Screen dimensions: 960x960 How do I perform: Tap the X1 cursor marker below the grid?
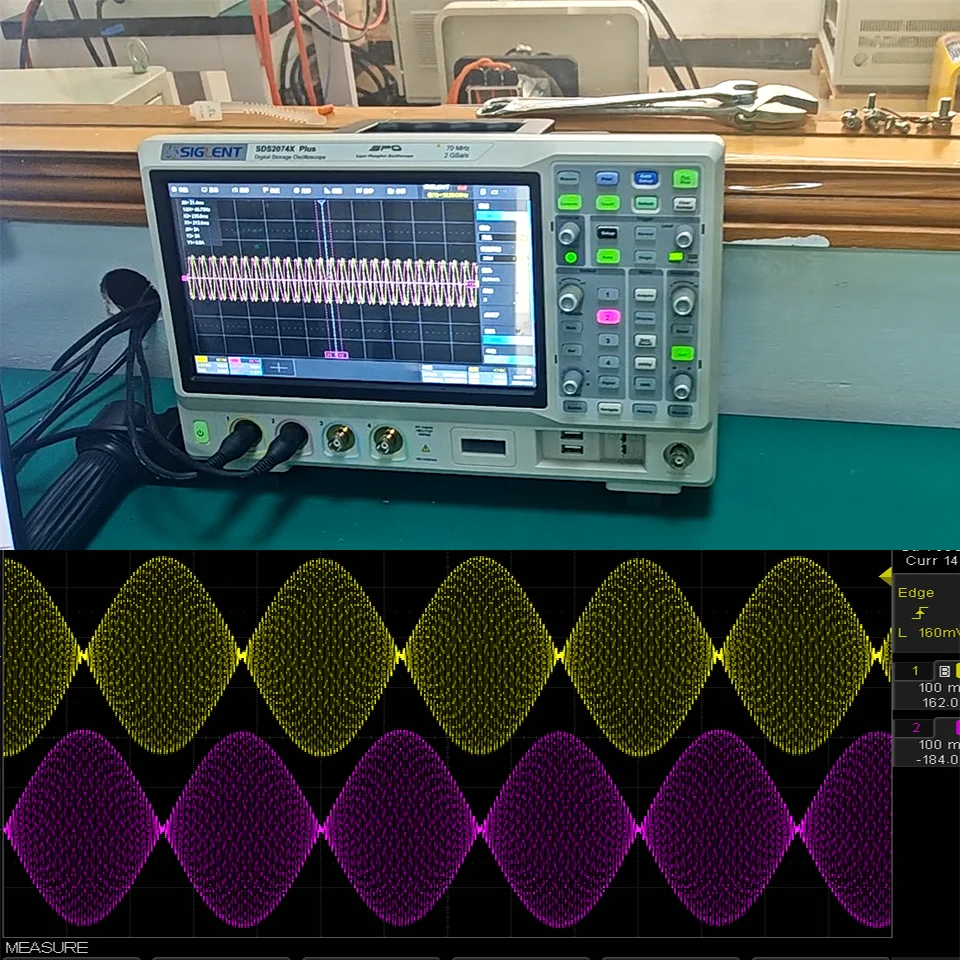click(x=329, y=354)
